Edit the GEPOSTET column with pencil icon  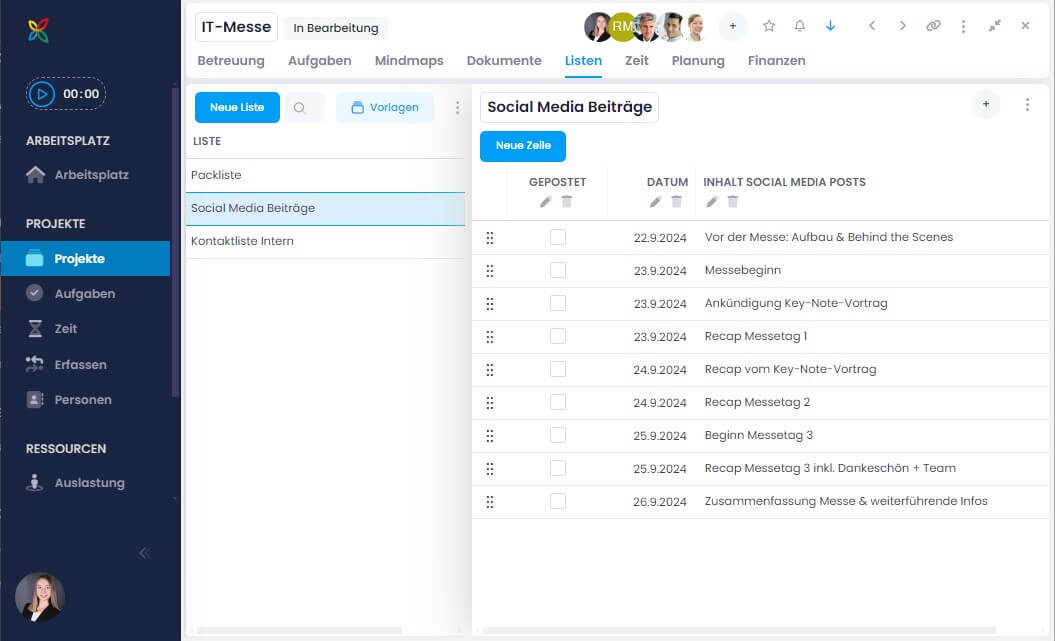click(545, 202)
